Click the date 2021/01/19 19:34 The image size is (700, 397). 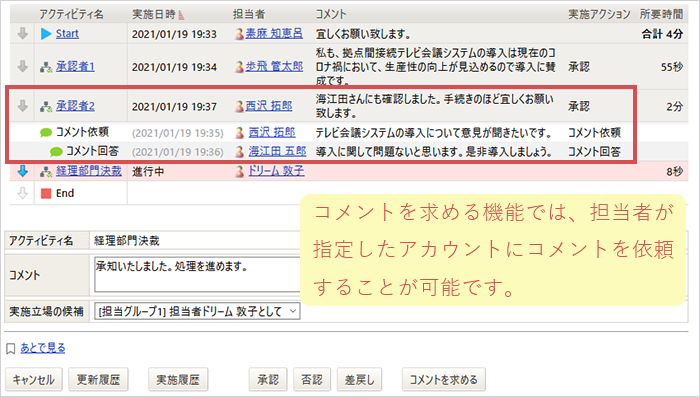[174, 67]
